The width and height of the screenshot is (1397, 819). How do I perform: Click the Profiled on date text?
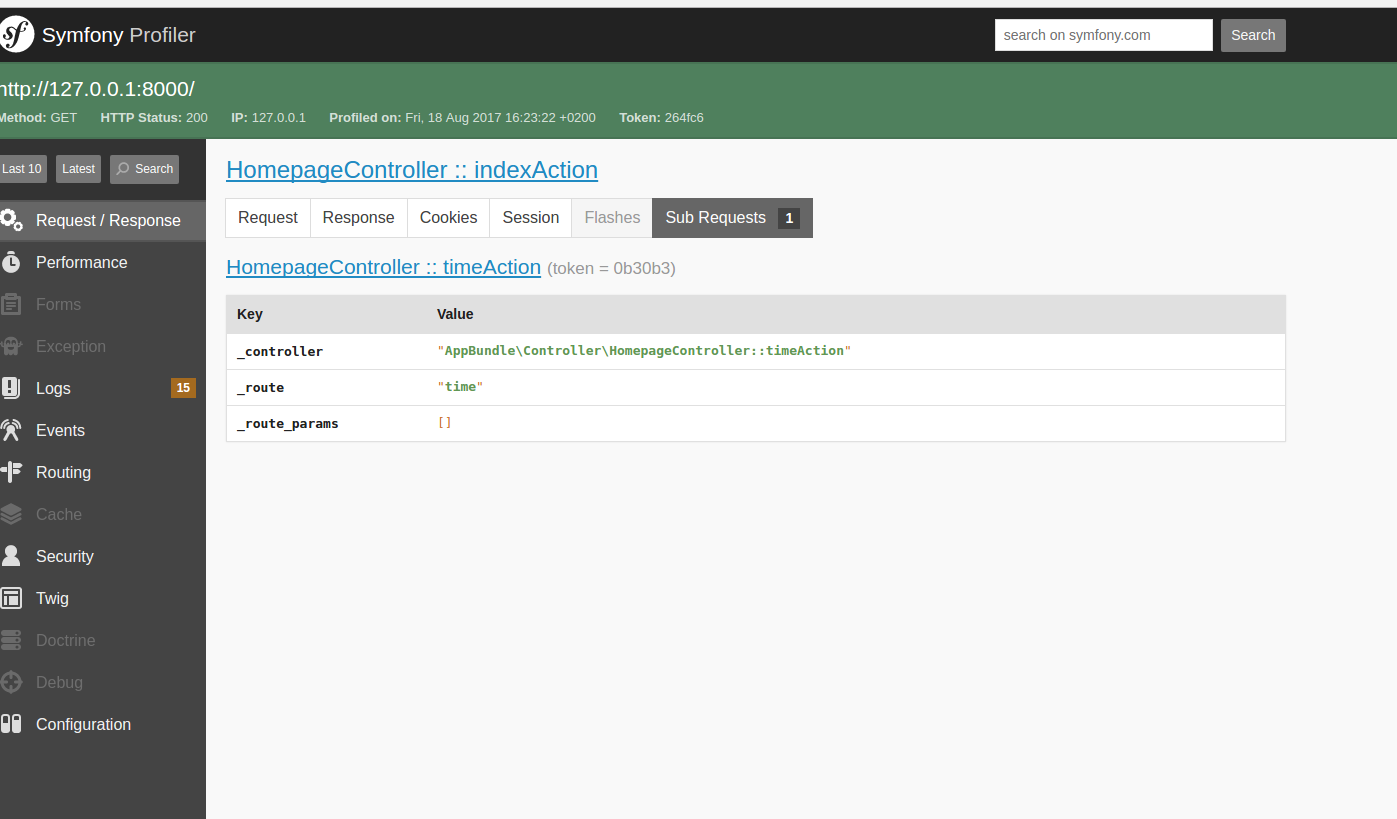coord(462,117)
